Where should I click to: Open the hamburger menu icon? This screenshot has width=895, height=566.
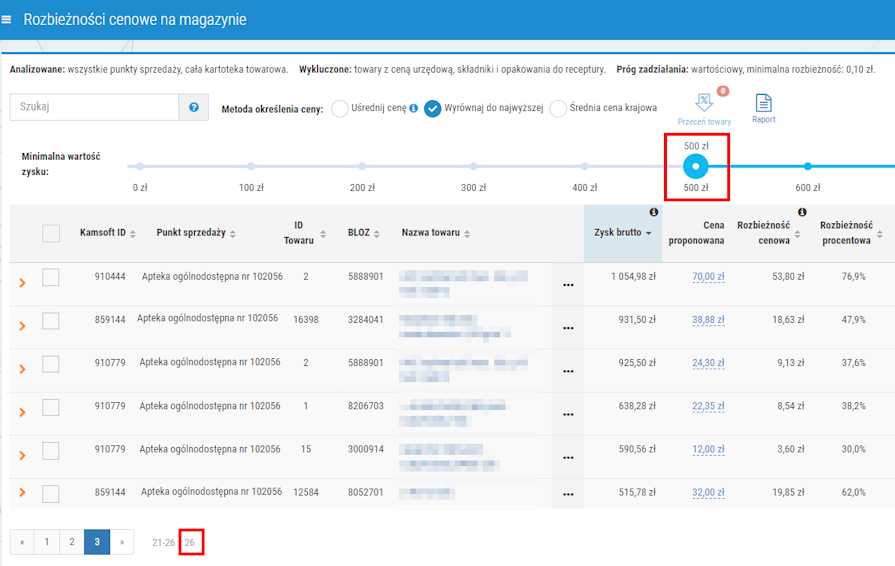point(8,20)
